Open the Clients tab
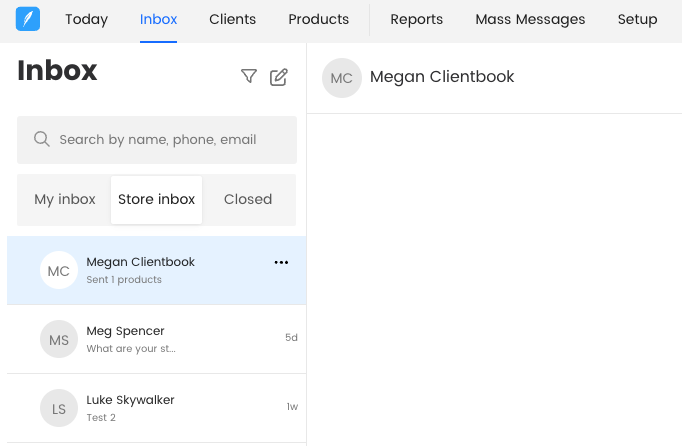The image size is (682, 446). click(232, 19)
